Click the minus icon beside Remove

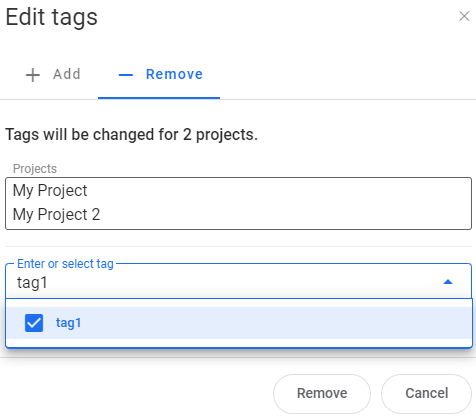coord(126,75)
